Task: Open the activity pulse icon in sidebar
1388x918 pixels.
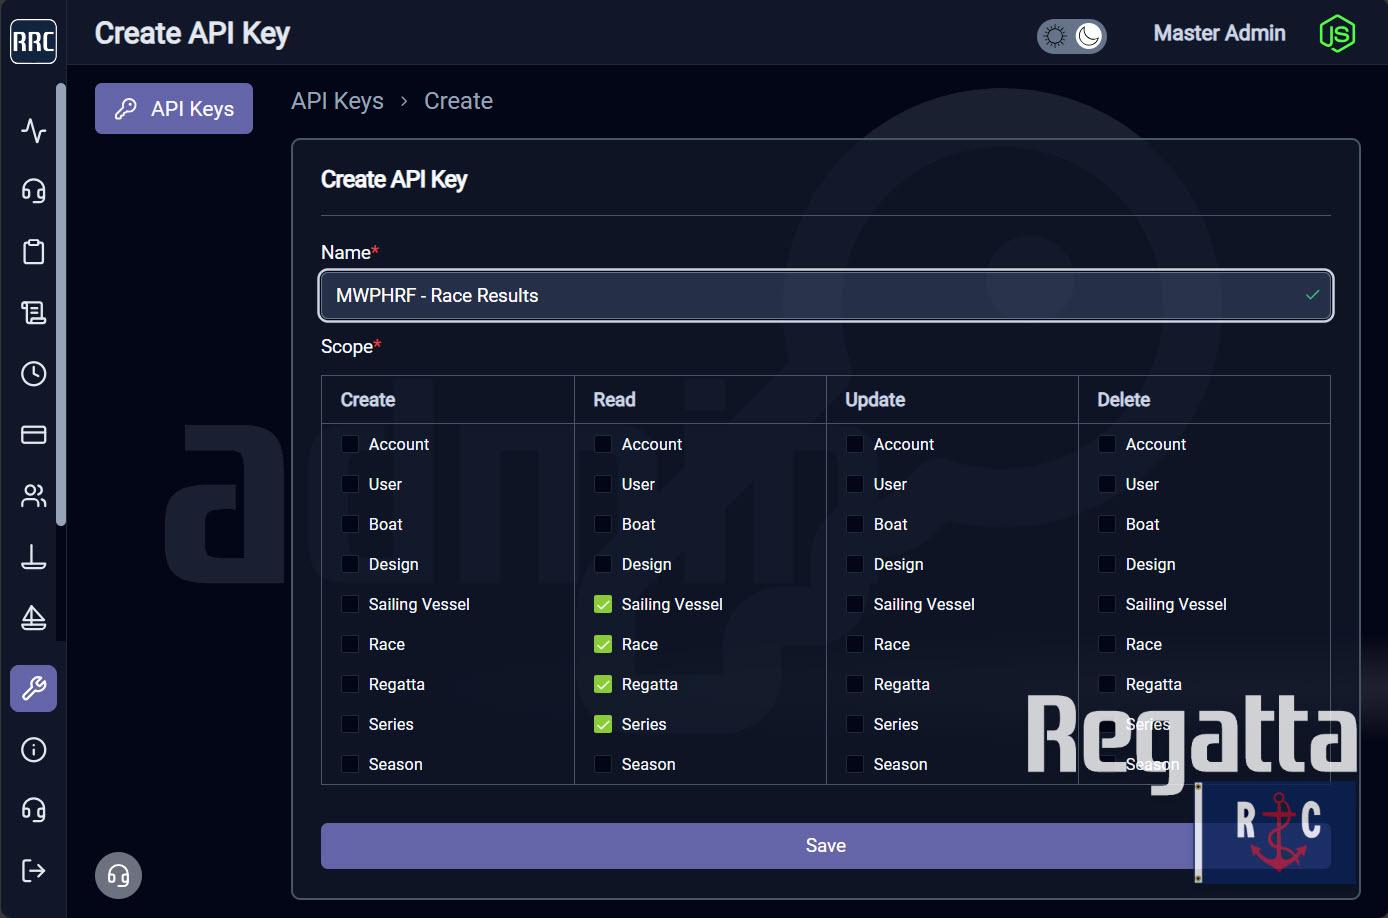Action: click(x=33, y=131)
